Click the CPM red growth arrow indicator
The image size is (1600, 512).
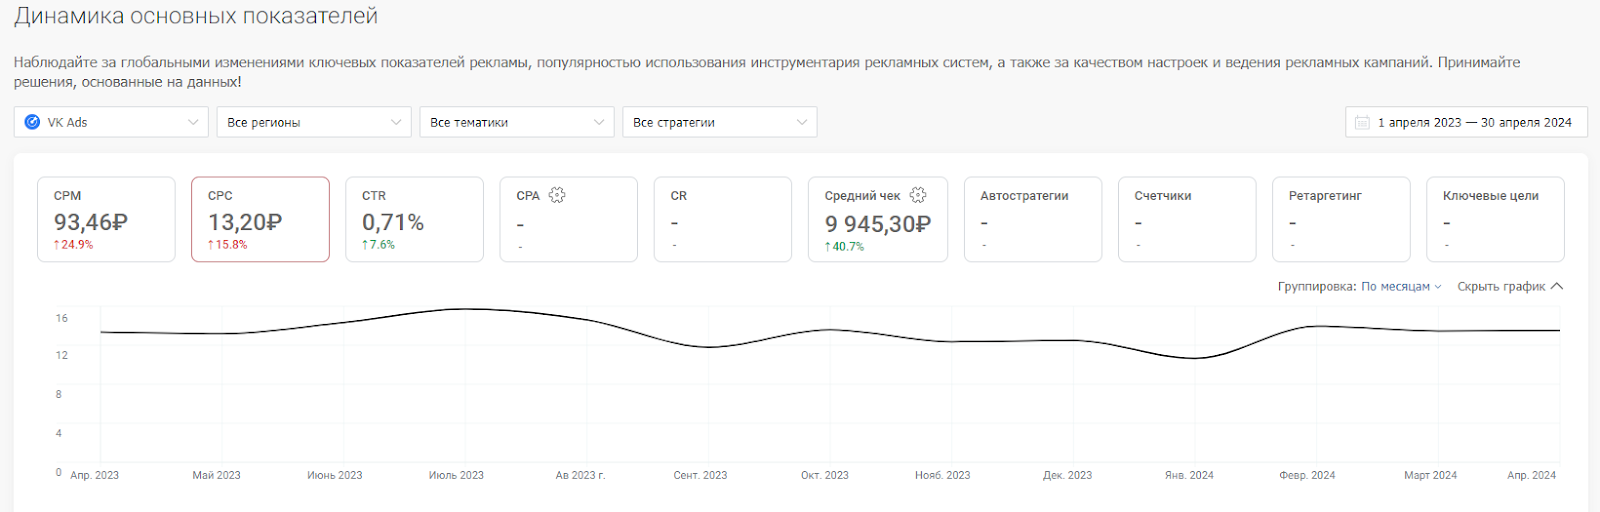coord(57,245)
